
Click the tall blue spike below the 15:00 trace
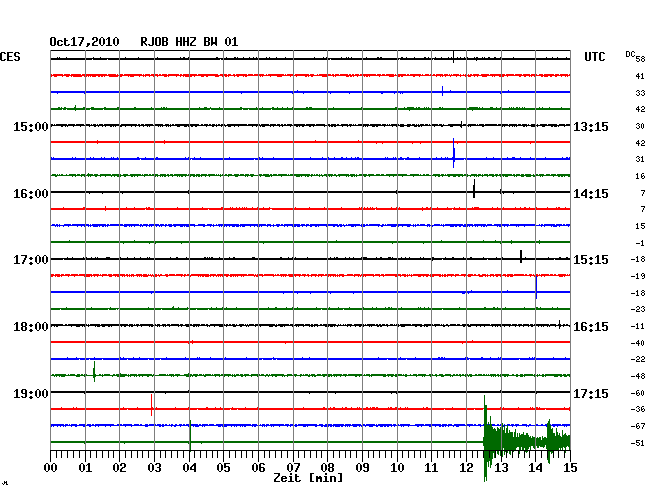click(454, 153)
